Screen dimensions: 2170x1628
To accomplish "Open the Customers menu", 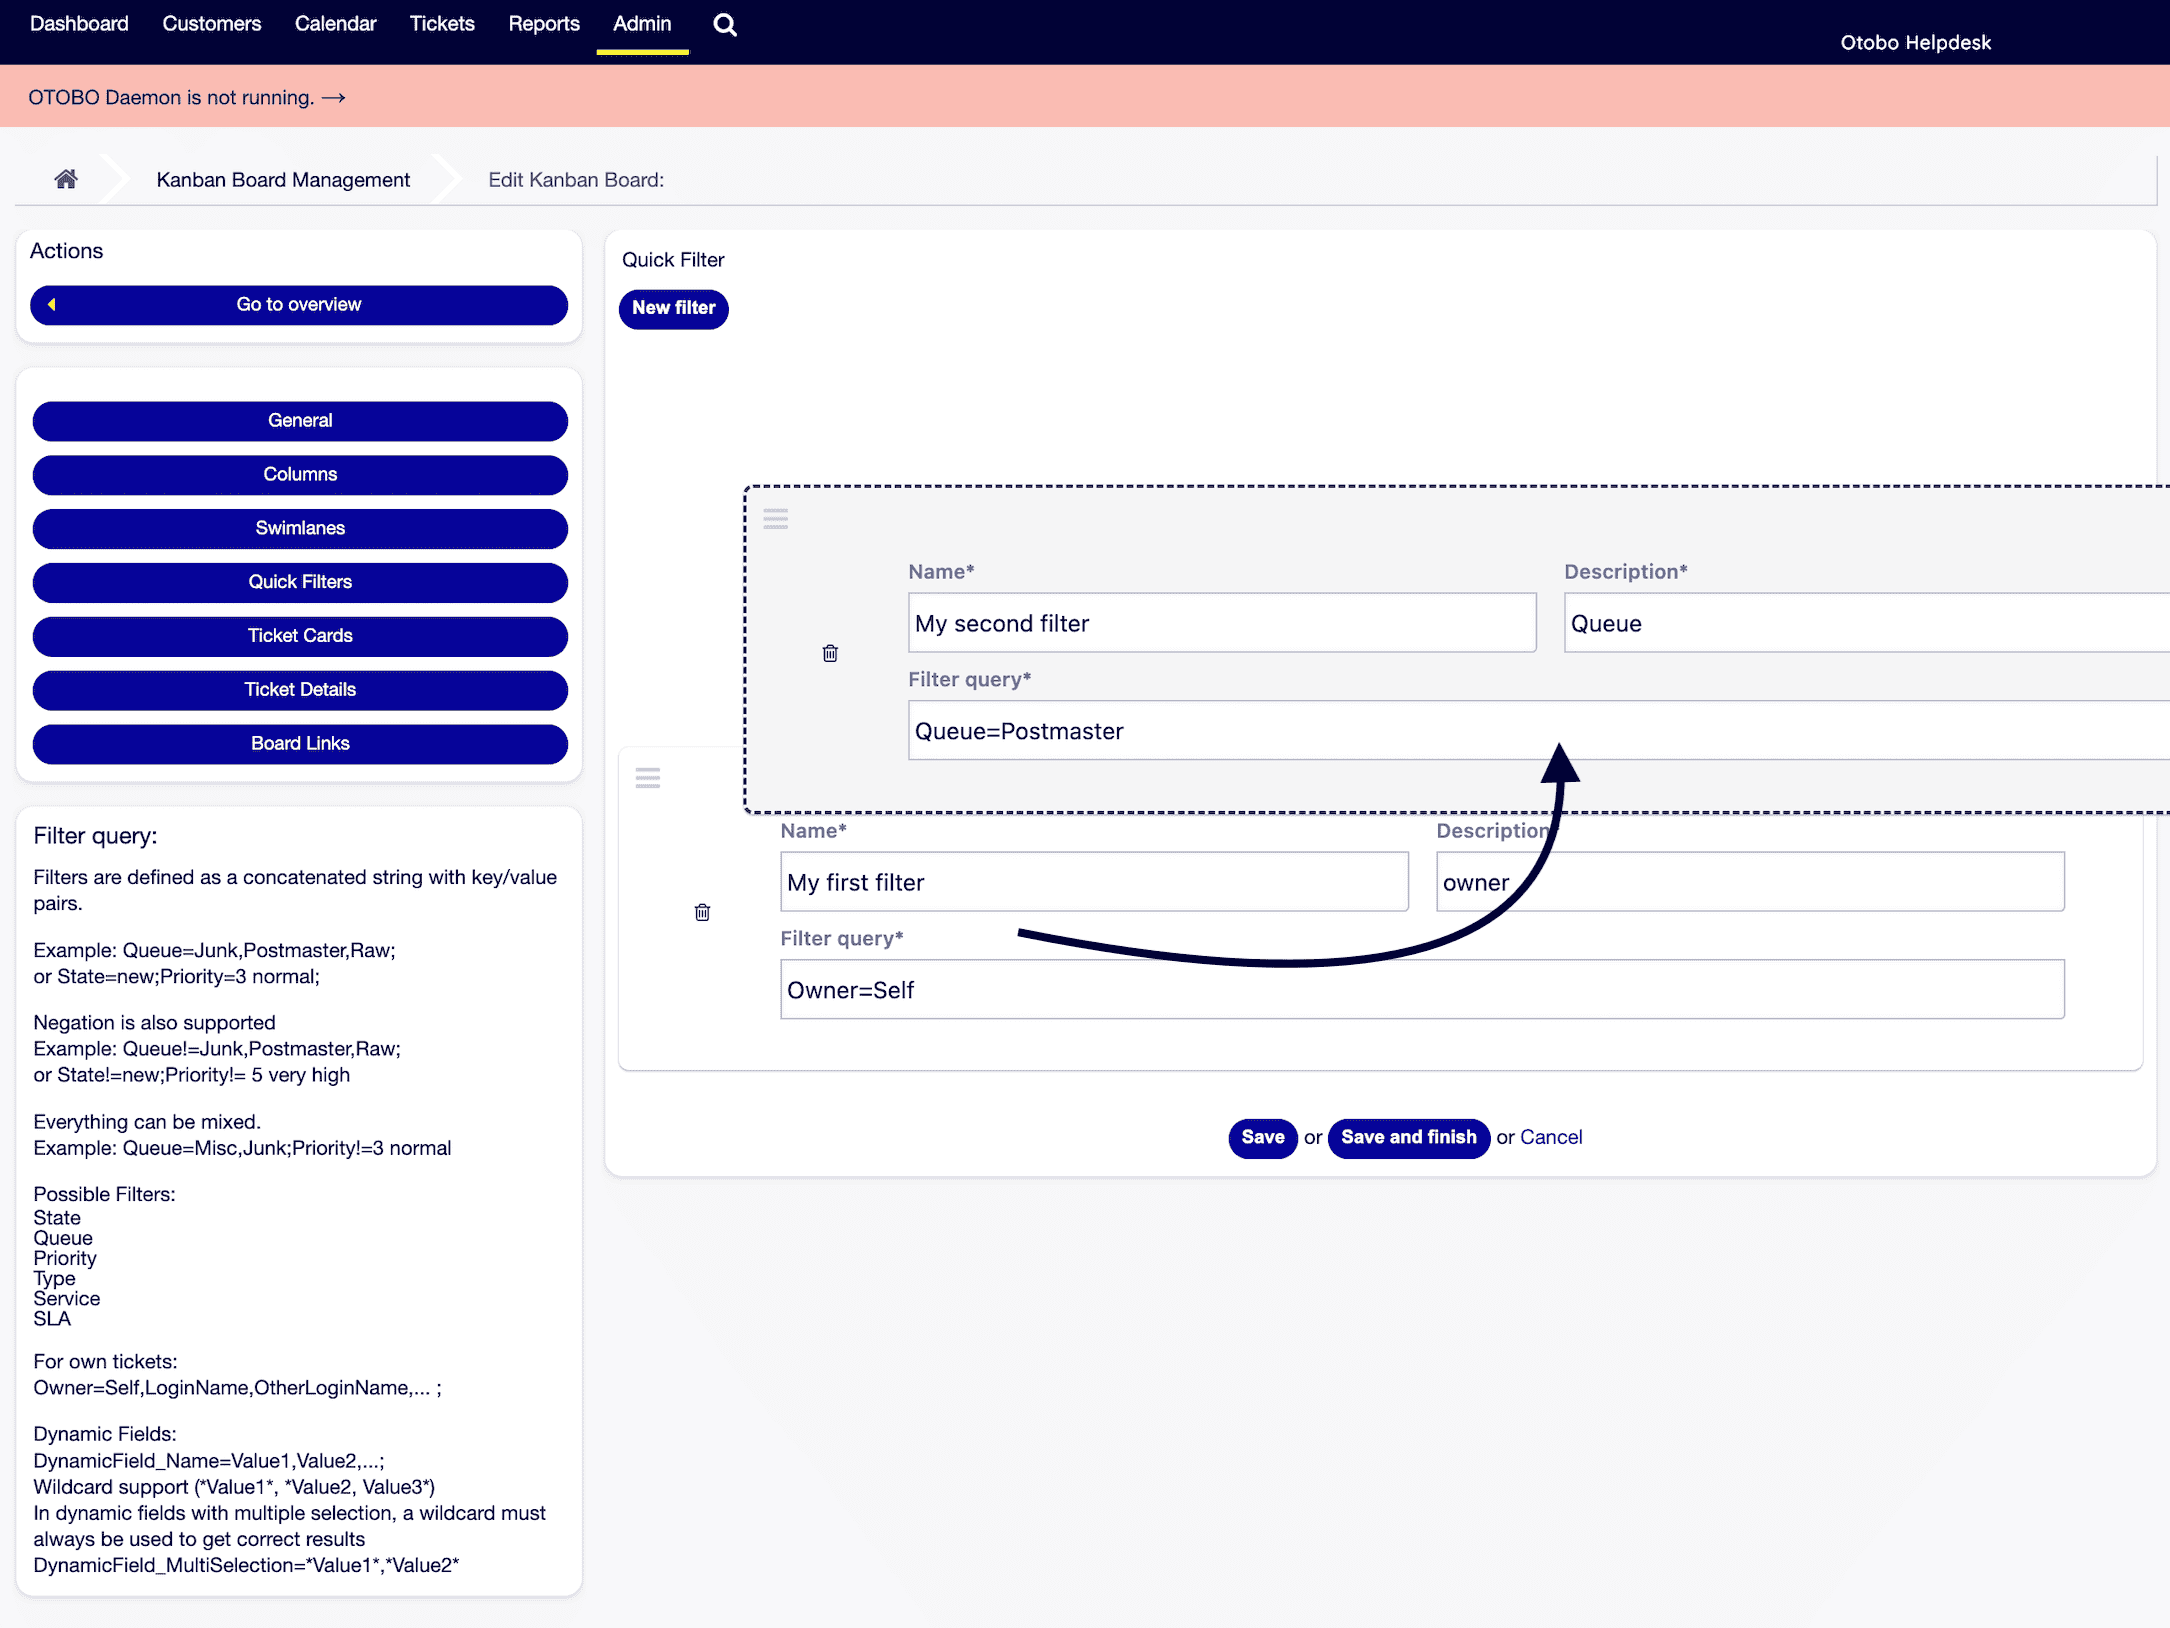I will click(x=212, y=24).
